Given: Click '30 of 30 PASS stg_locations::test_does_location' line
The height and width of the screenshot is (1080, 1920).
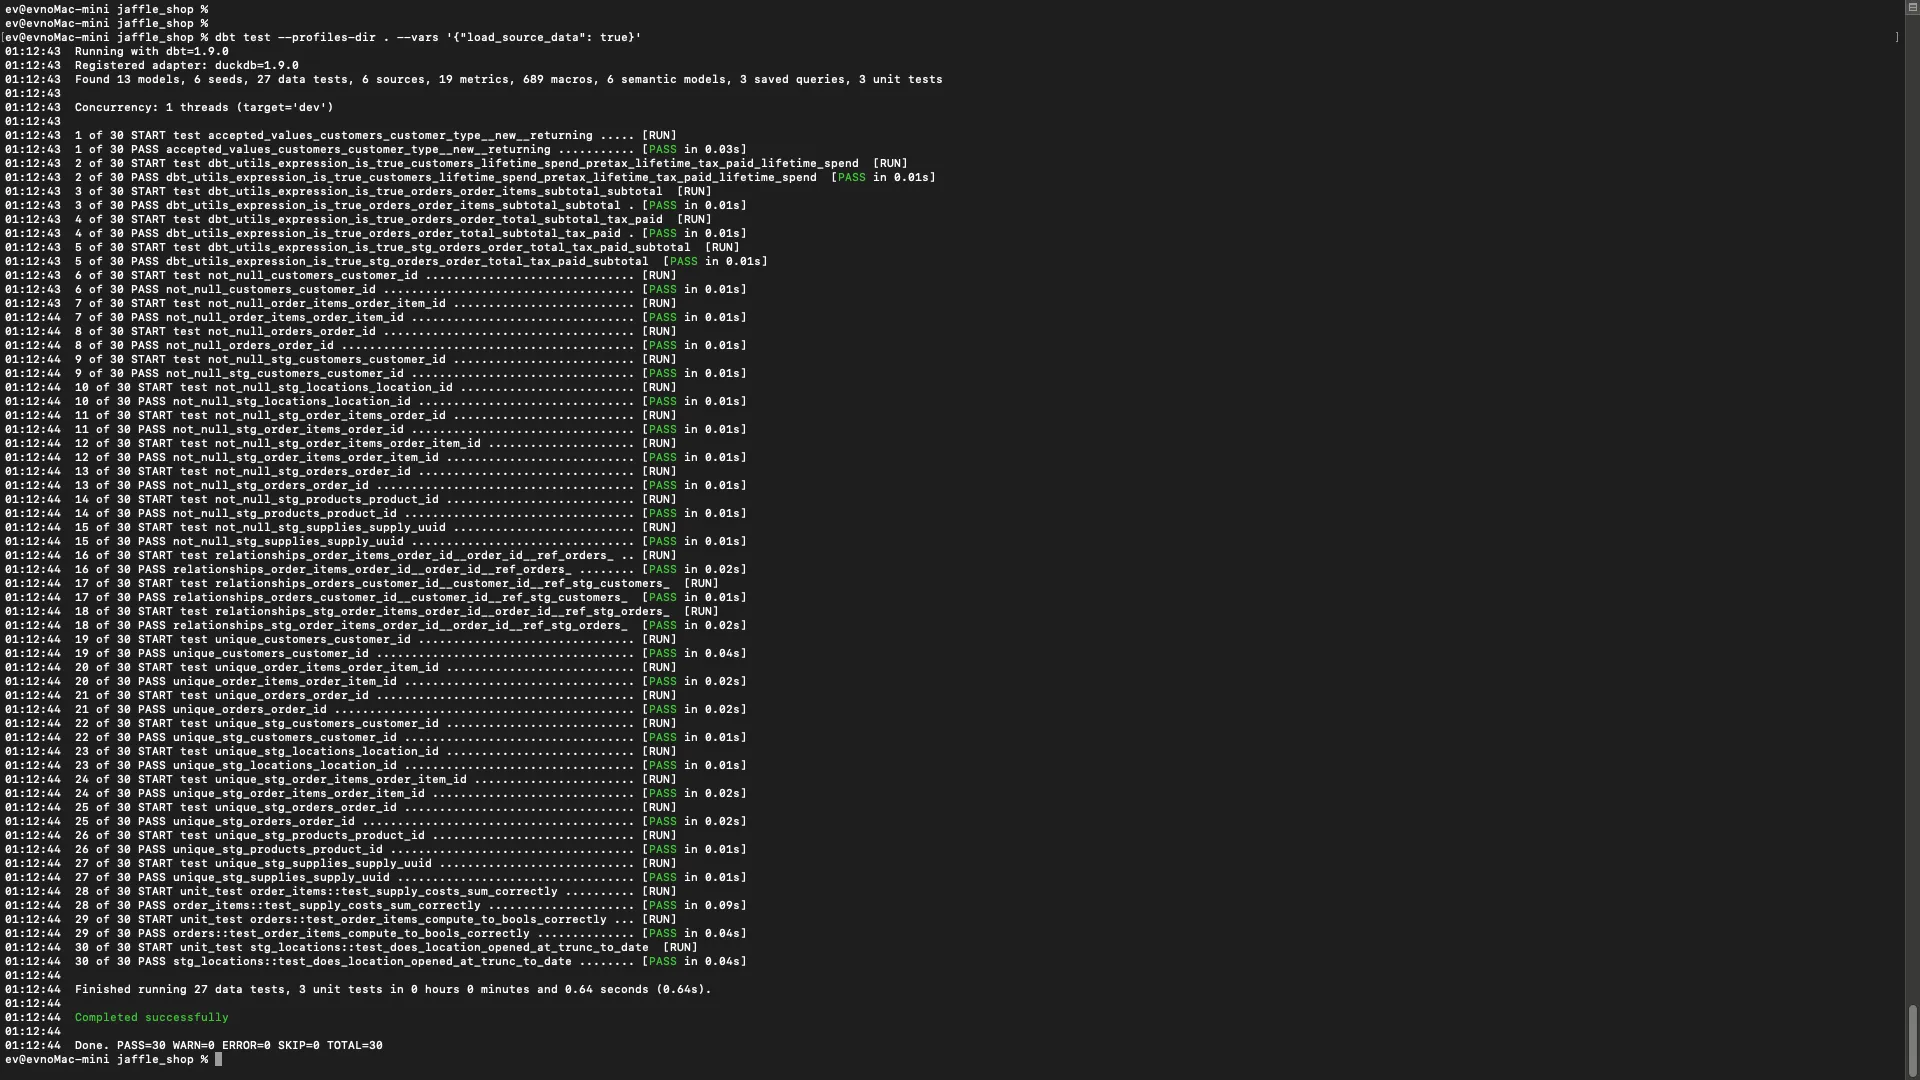Looking at the screenshot, I should point(411,961).
